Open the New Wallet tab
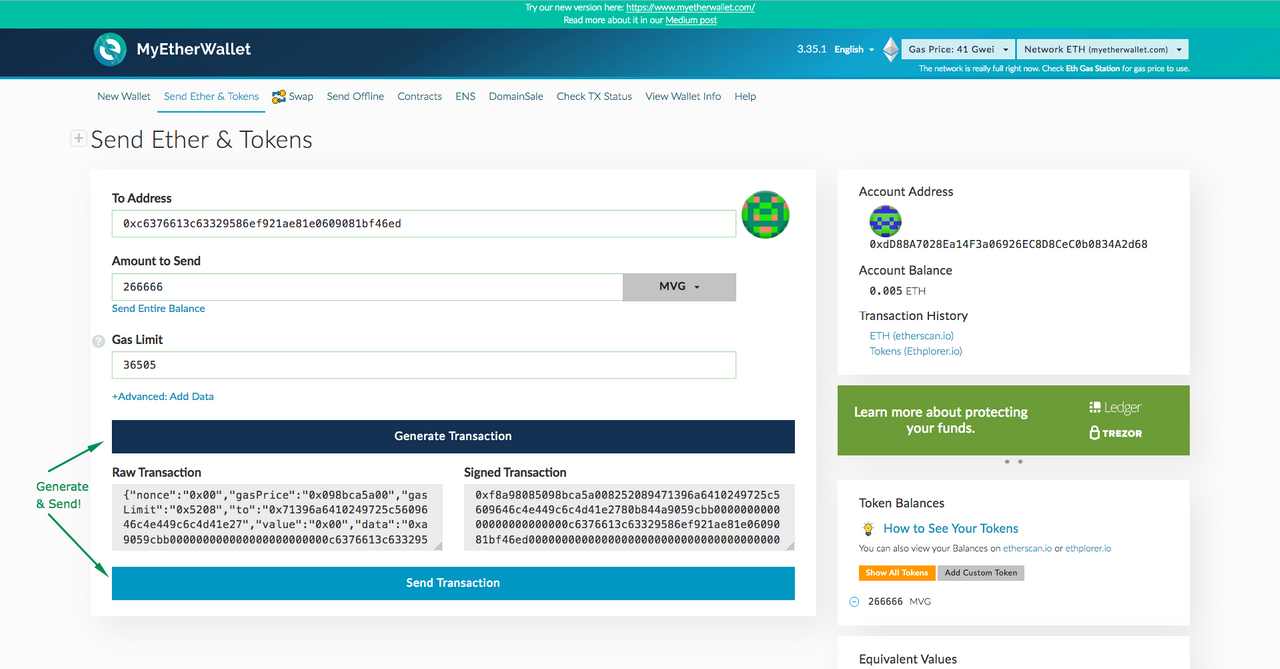 point(124,96)
